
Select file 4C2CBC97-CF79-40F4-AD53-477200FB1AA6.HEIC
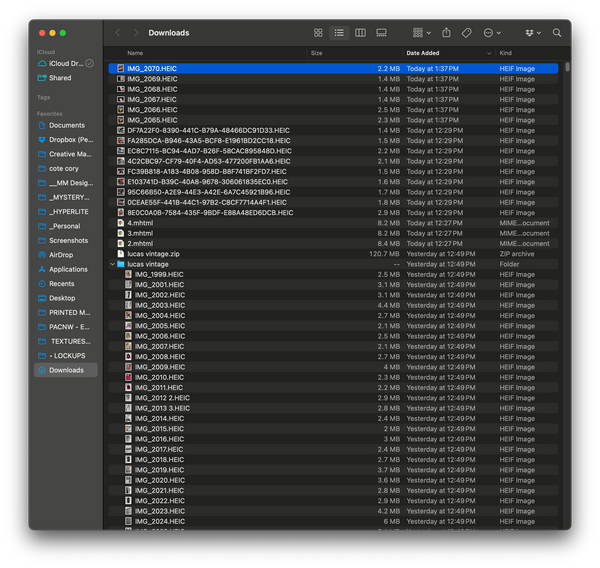pos(333,161)
